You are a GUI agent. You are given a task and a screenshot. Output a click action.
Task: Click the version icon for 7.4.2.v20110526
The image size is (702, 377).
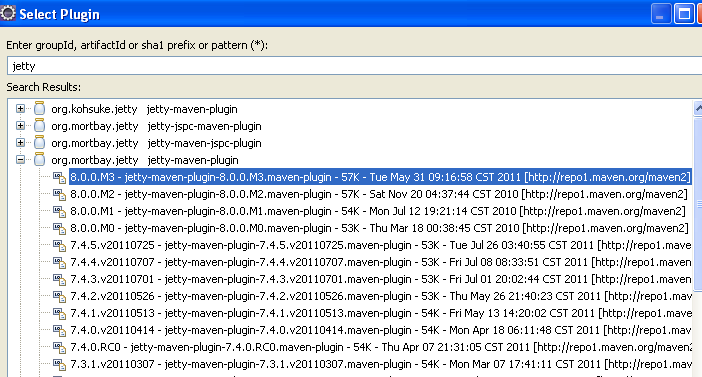[60, 296]
